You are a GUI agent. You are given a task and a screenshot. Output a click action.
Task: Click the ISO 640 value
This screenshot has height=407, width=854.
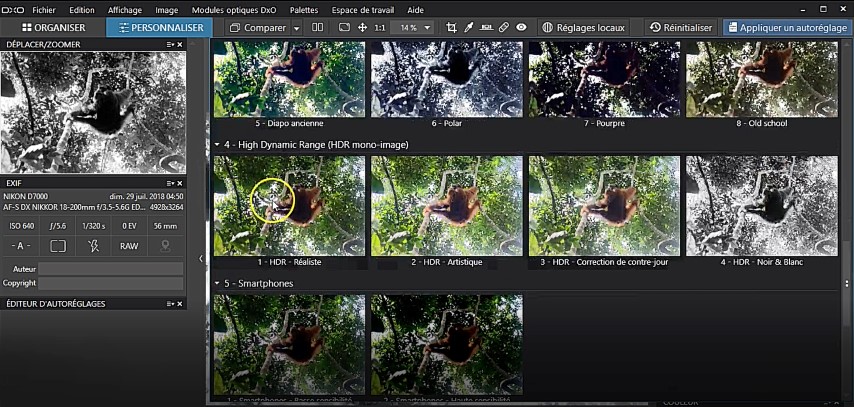click(x=22, y=226)
